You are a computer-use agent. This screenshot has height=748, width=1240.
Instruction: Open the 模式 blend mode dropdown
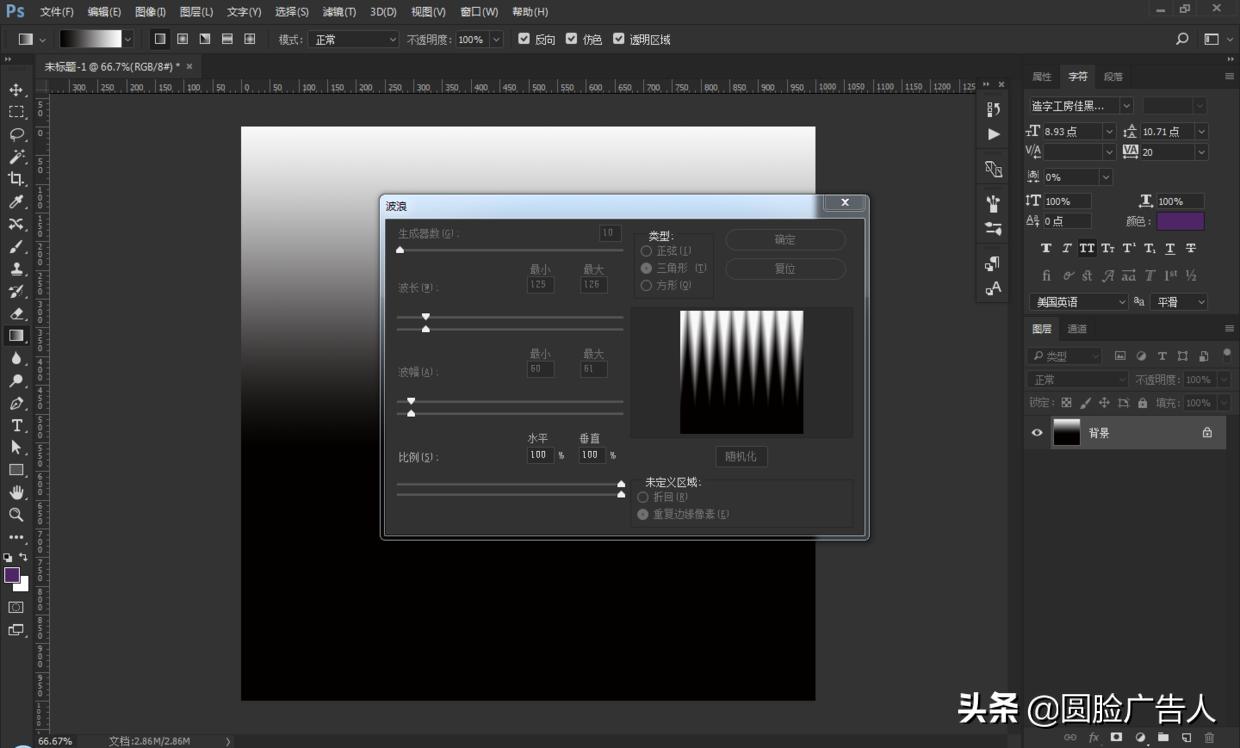click(352, 39)
